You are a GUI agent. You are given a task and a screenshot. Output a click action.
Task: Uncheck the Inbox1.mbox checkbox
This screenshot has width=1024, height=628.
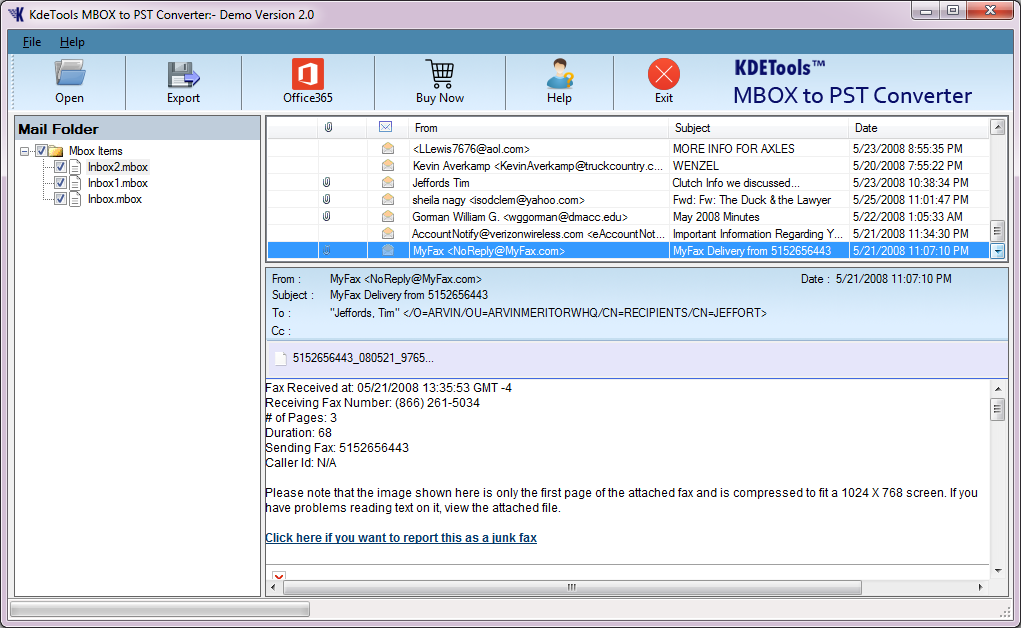[60, 183]
